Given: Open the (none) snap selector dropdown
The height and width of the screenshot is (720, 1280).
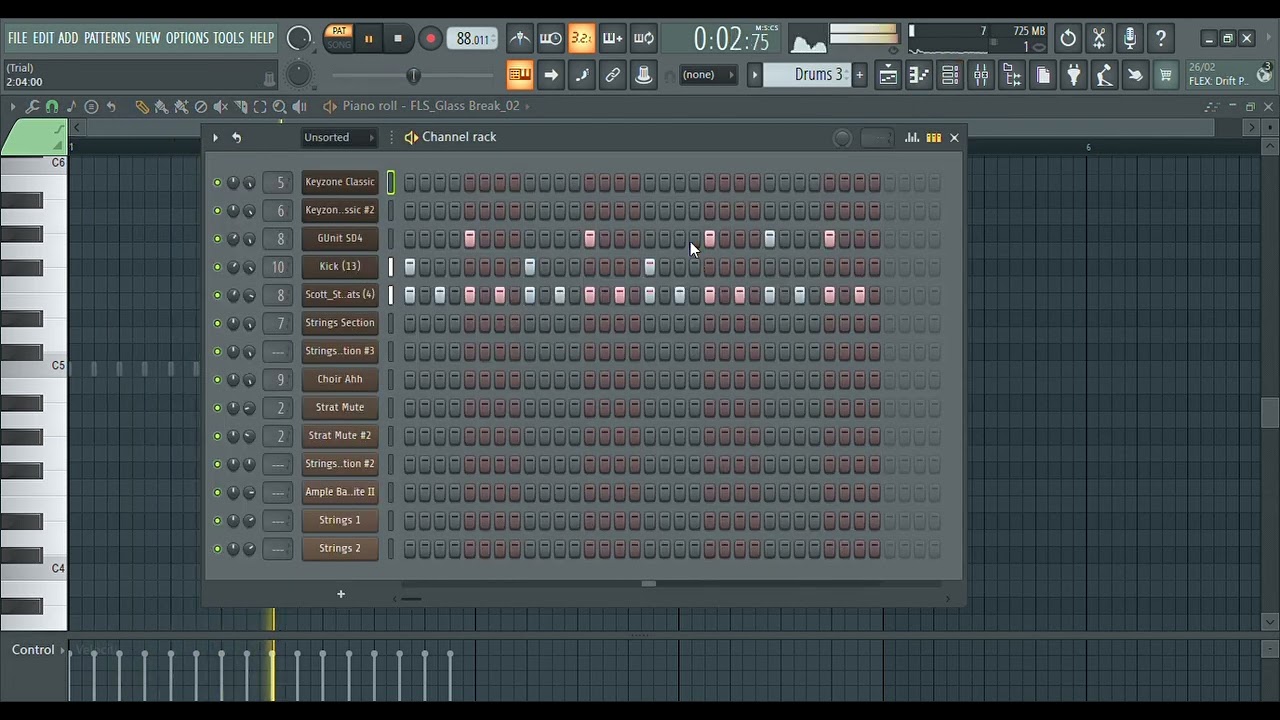Looking at the screenshot, I should (708, 75).
